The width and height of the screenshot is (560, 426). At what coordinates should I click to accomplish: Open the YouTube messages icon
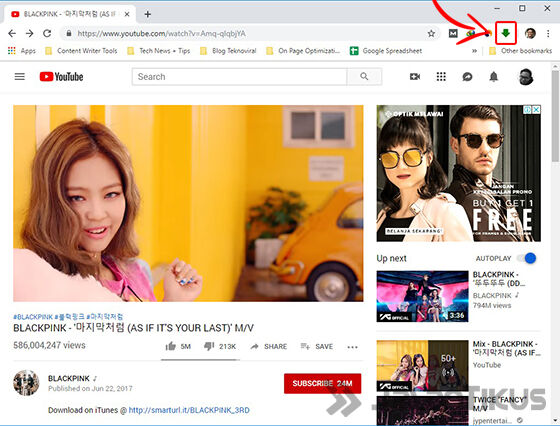[x=467, y=76]
